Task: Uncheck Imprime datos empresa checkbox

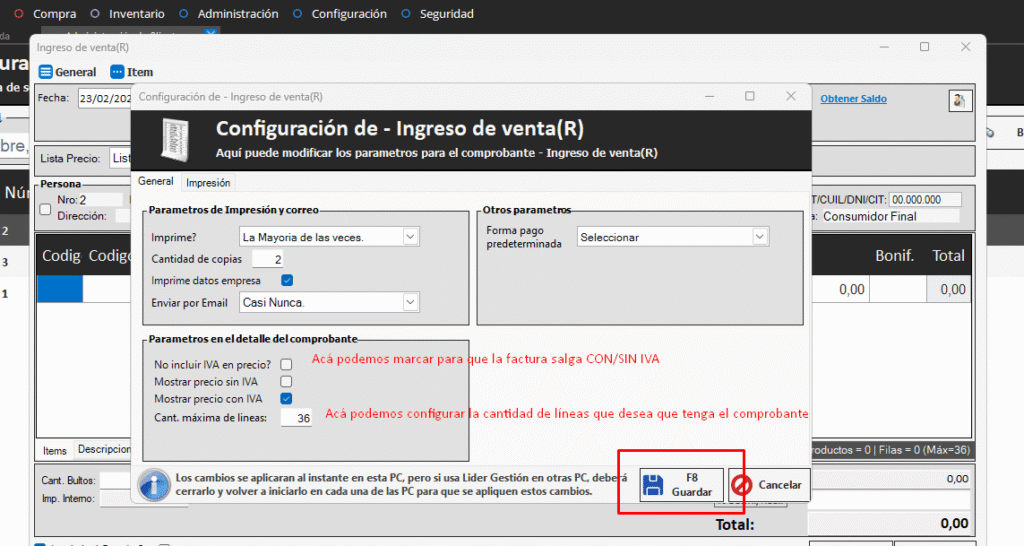Action: 287,280
